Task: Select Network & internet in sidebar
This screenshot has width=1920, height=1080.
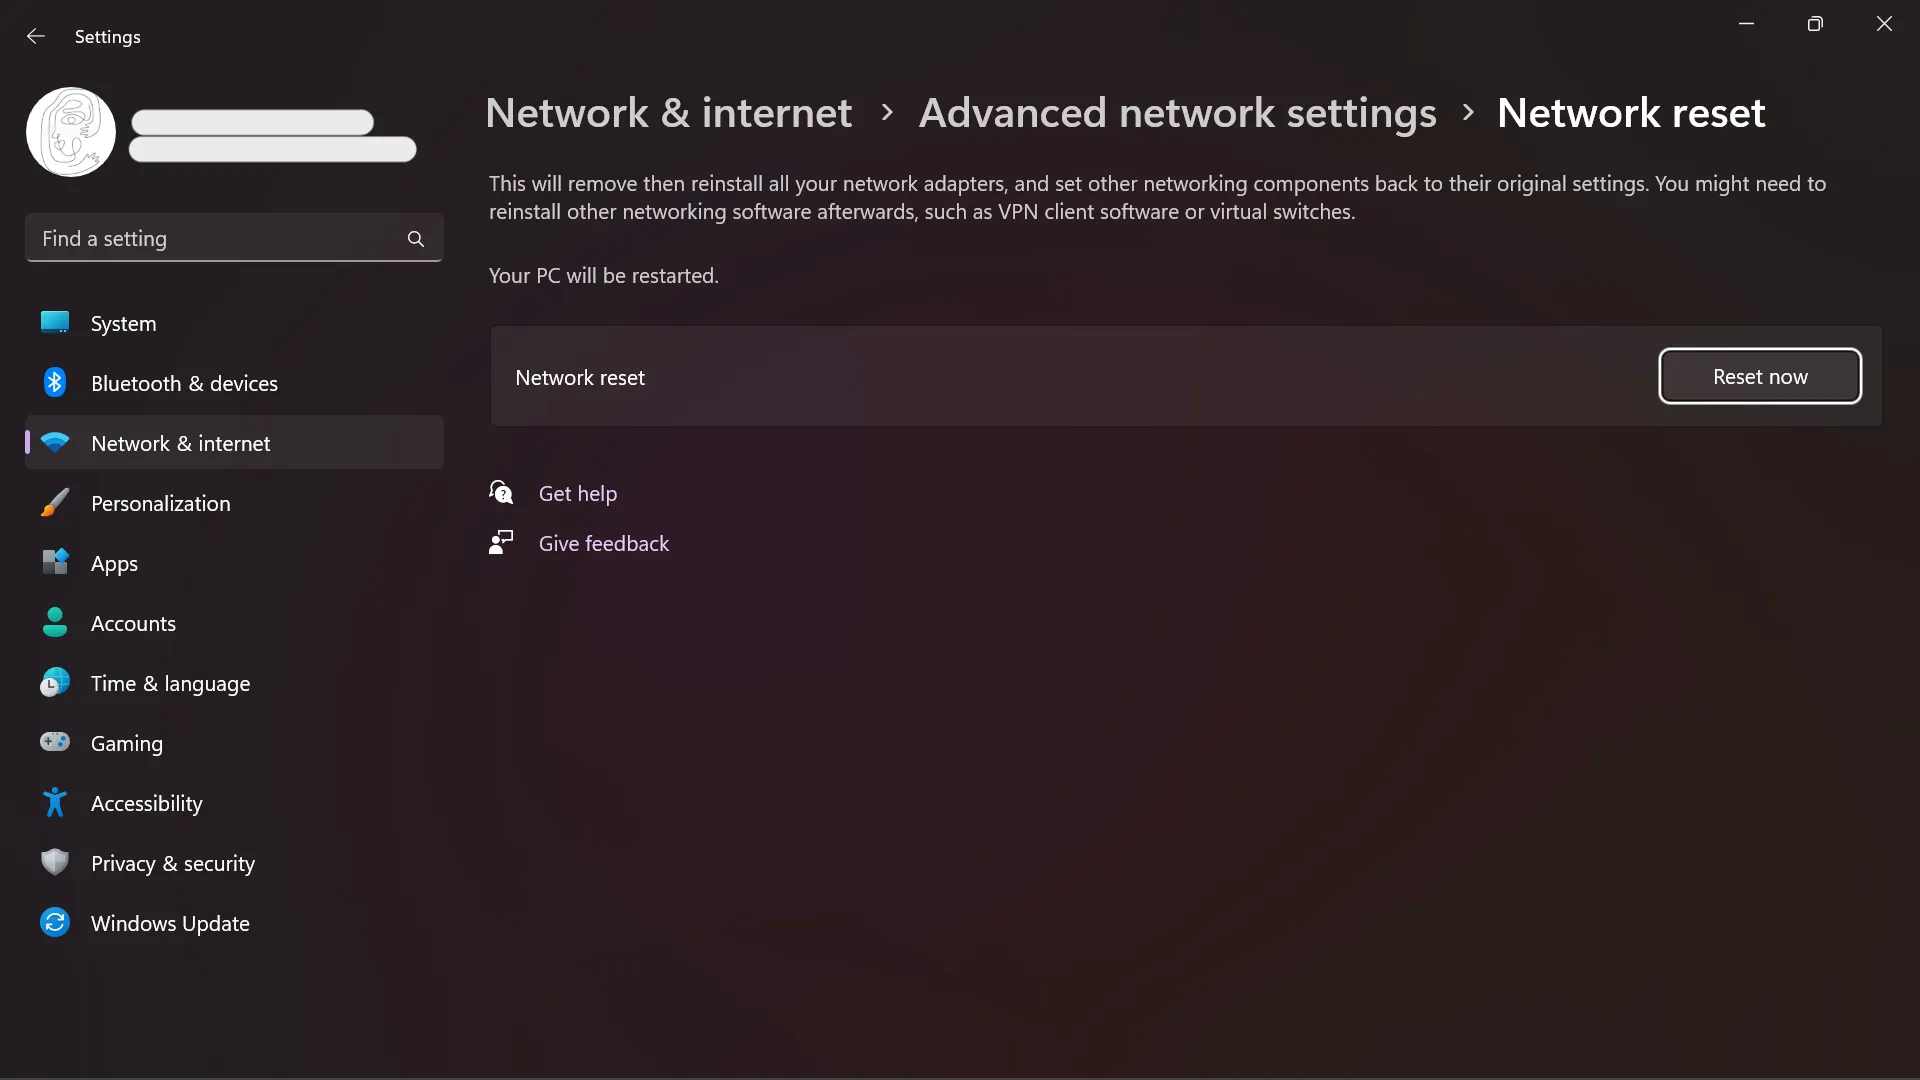Action: [180, 444]
